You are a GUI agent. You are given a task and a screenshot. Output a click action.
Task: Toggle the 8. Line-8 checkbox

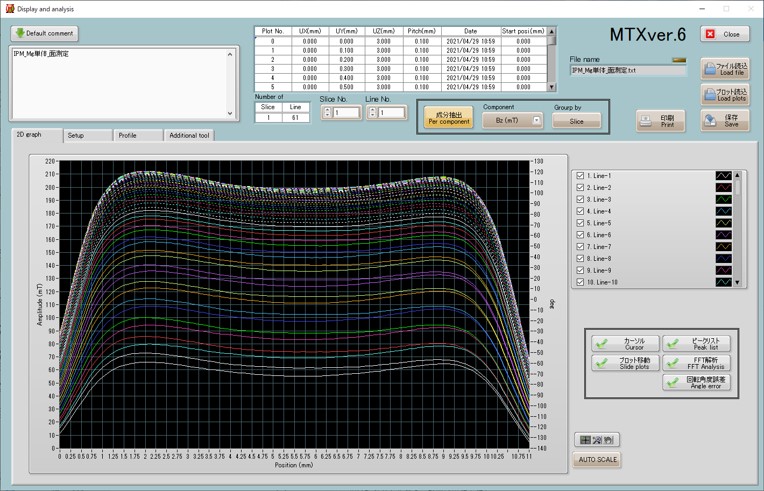point(580,259)
